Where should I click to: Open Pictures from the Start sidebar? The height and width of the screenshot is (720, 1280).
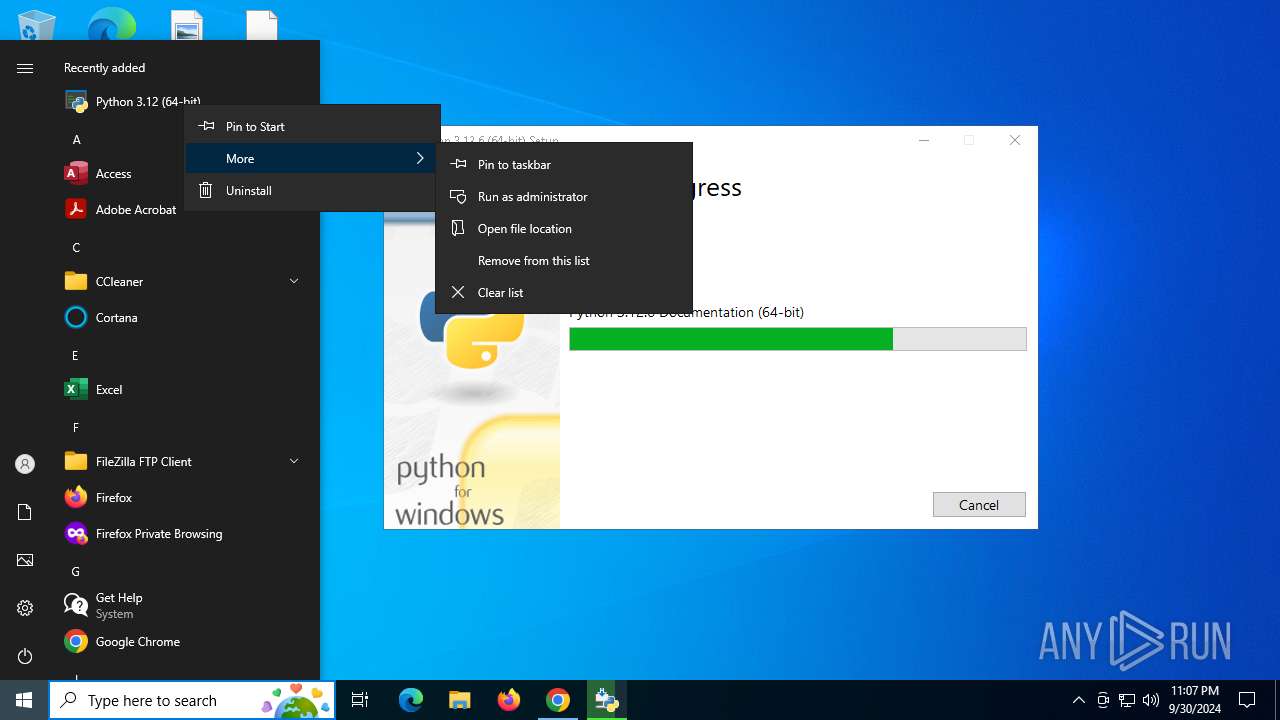tap(25, 560)
